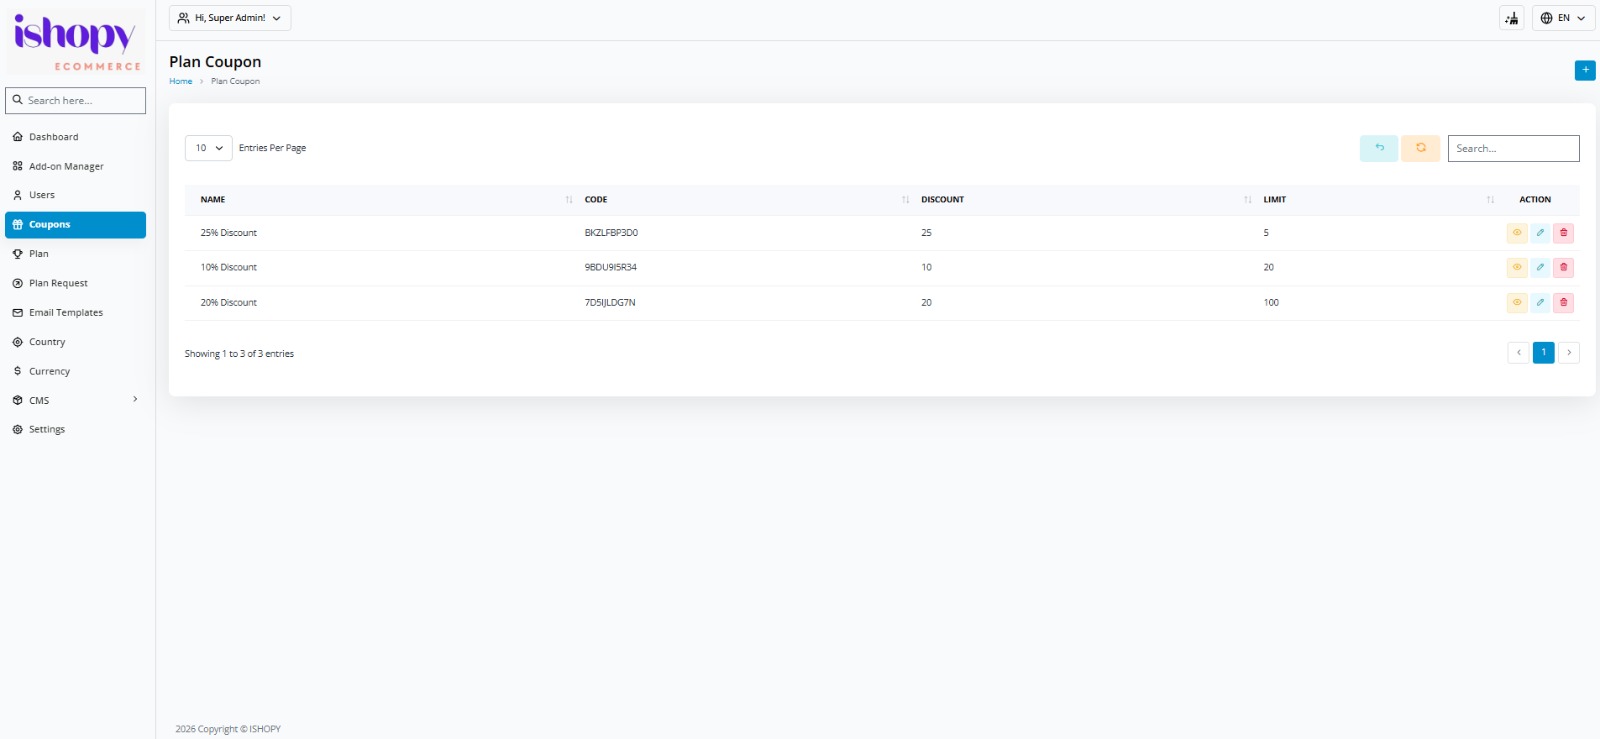Delete the 10% Discount coupon
1600x739 pixels.
tap(1564, 268)
